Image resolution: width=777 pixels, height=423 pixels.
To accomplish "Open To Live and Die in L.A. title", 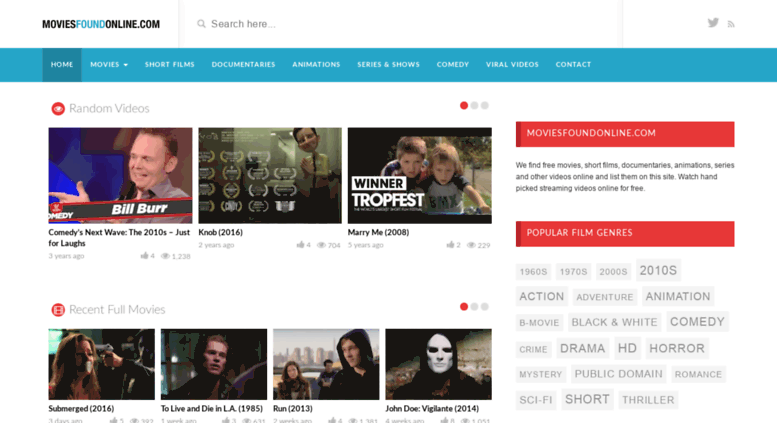I will click(x=212, y=409).
